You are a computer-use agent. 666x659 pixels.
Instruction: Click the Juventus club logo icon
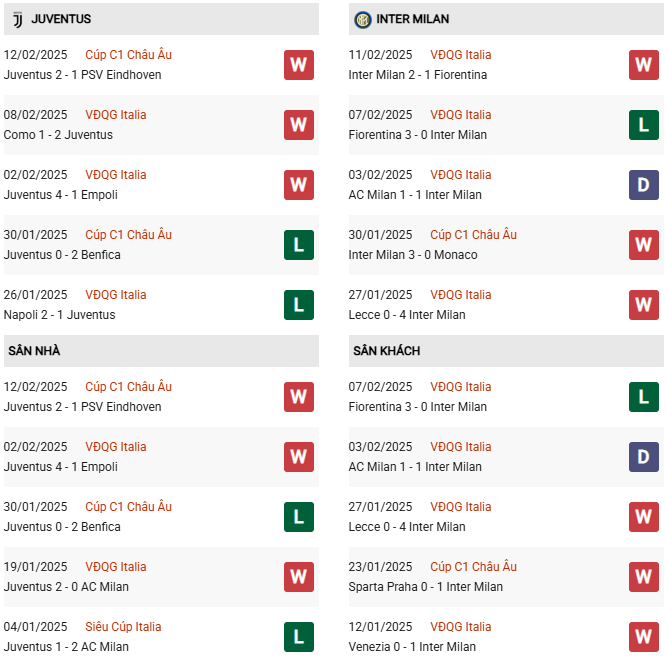pos(18,19)
